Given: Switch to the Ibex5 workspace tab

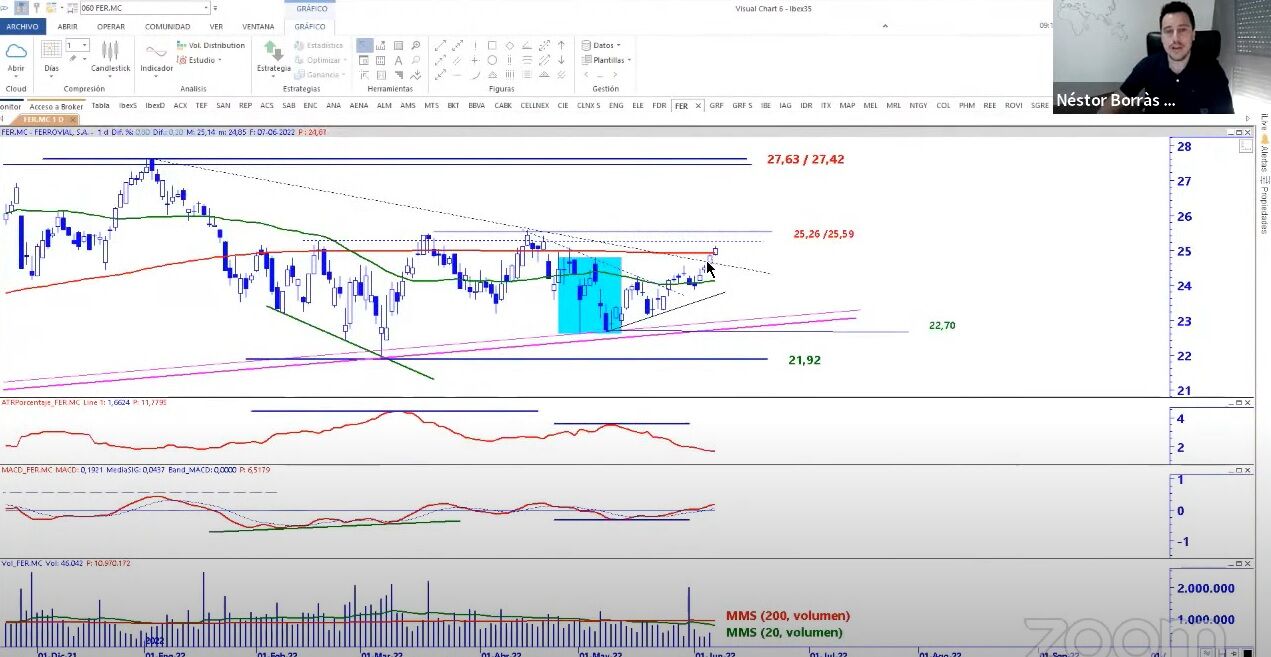Looking at the screenshot, I should tap(128, 105).
